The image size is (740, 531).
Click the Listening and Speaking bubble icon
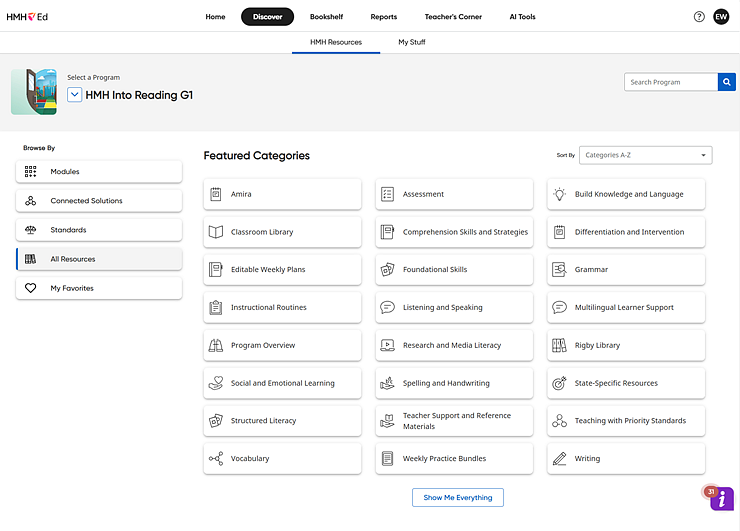point(387,307)
